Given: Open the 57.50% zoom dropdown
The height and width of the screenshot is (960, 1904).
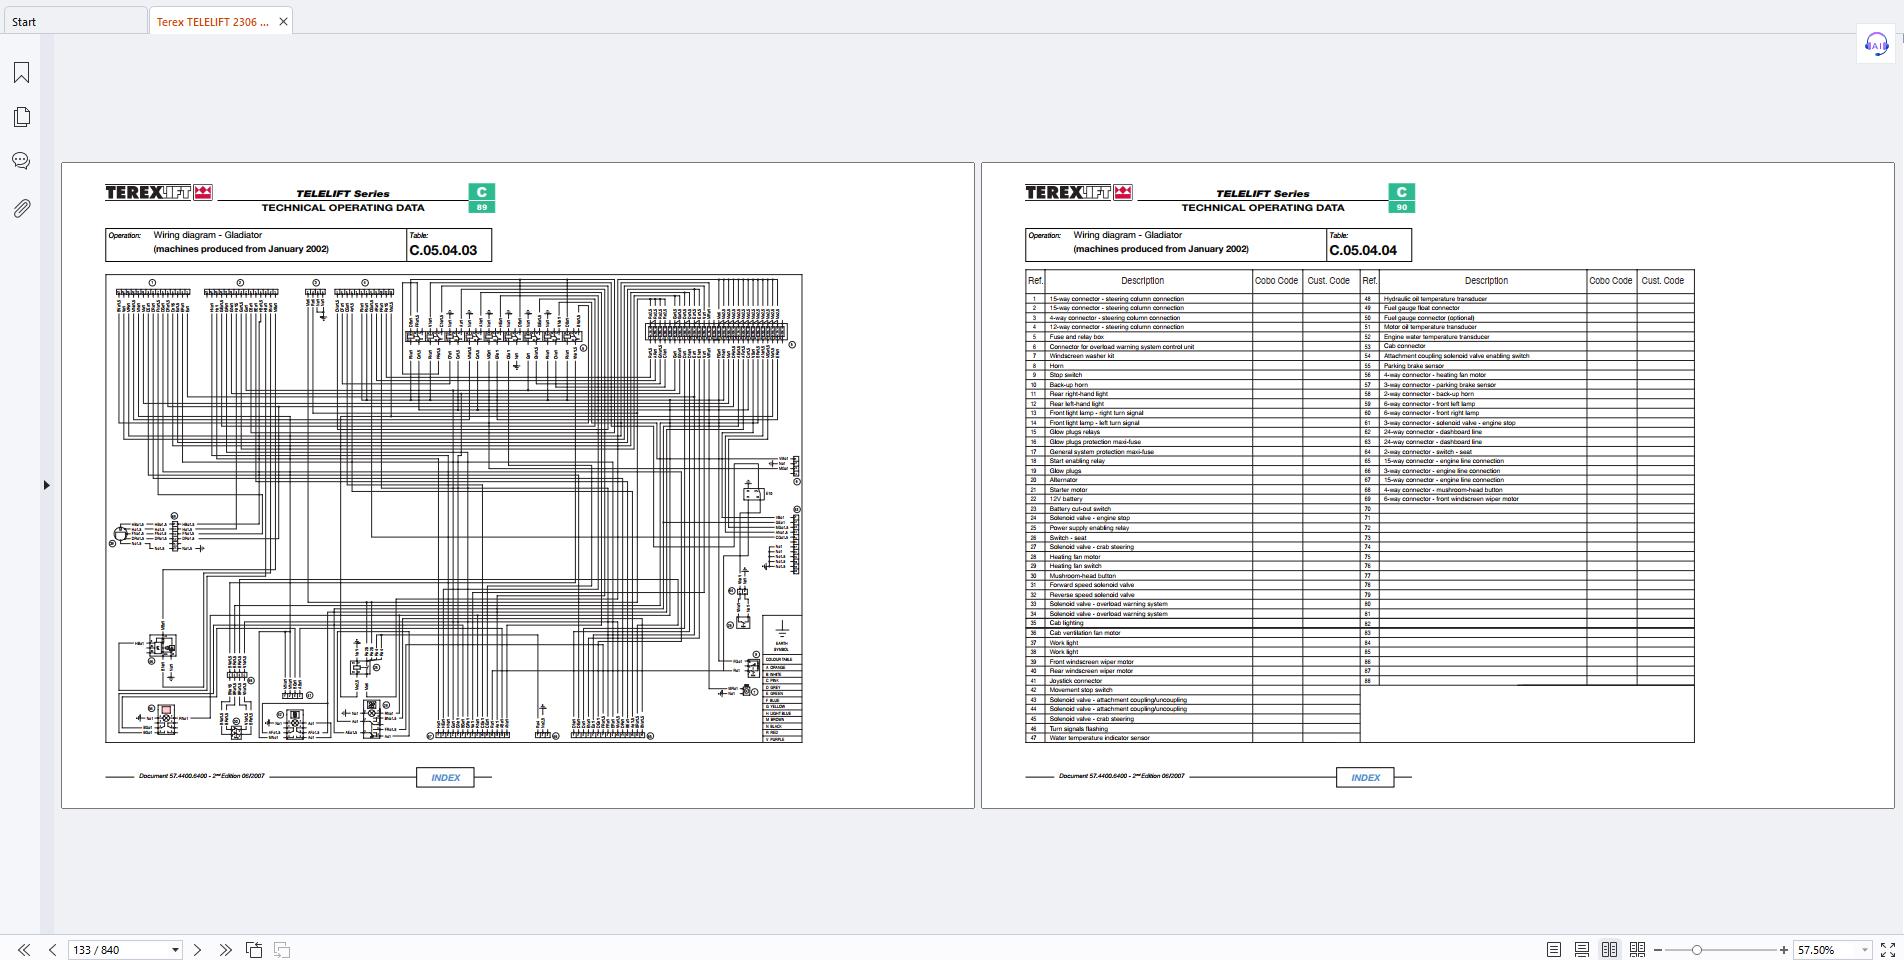Looking at the screenshot, I should pos(1864,950).
